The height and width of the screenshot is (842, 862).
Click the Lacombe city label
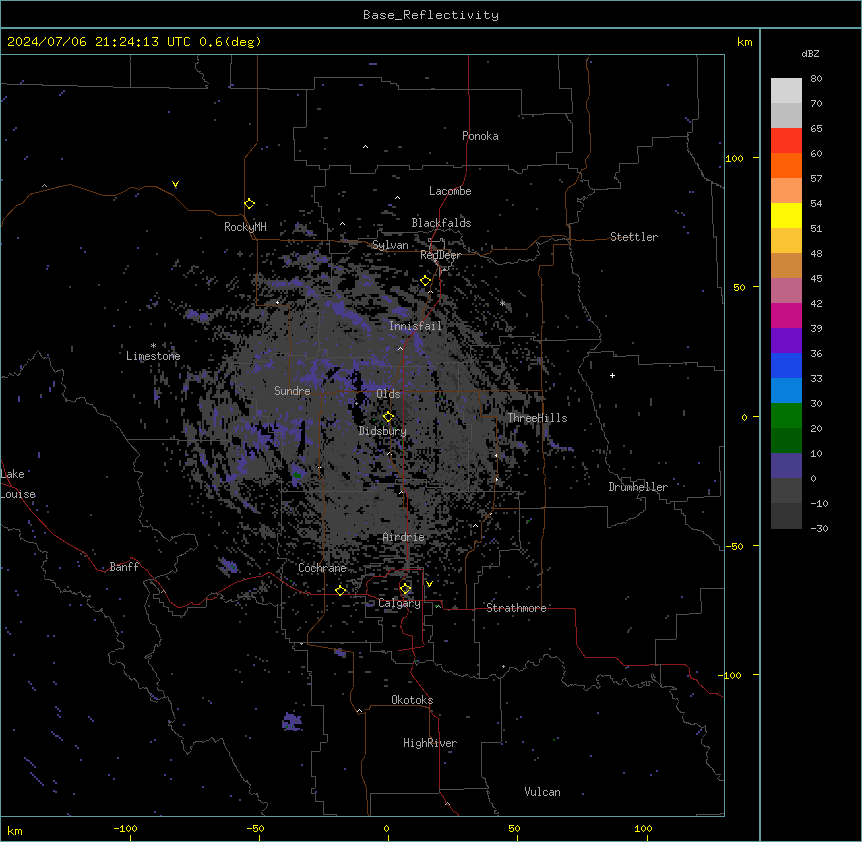coord(450,191)
